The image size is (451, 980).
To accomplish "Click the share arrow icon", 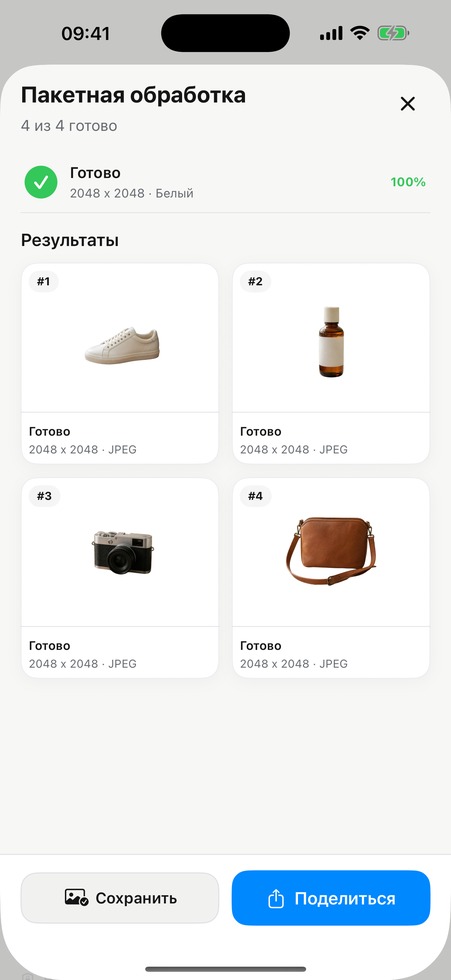I will click(276, 899).
